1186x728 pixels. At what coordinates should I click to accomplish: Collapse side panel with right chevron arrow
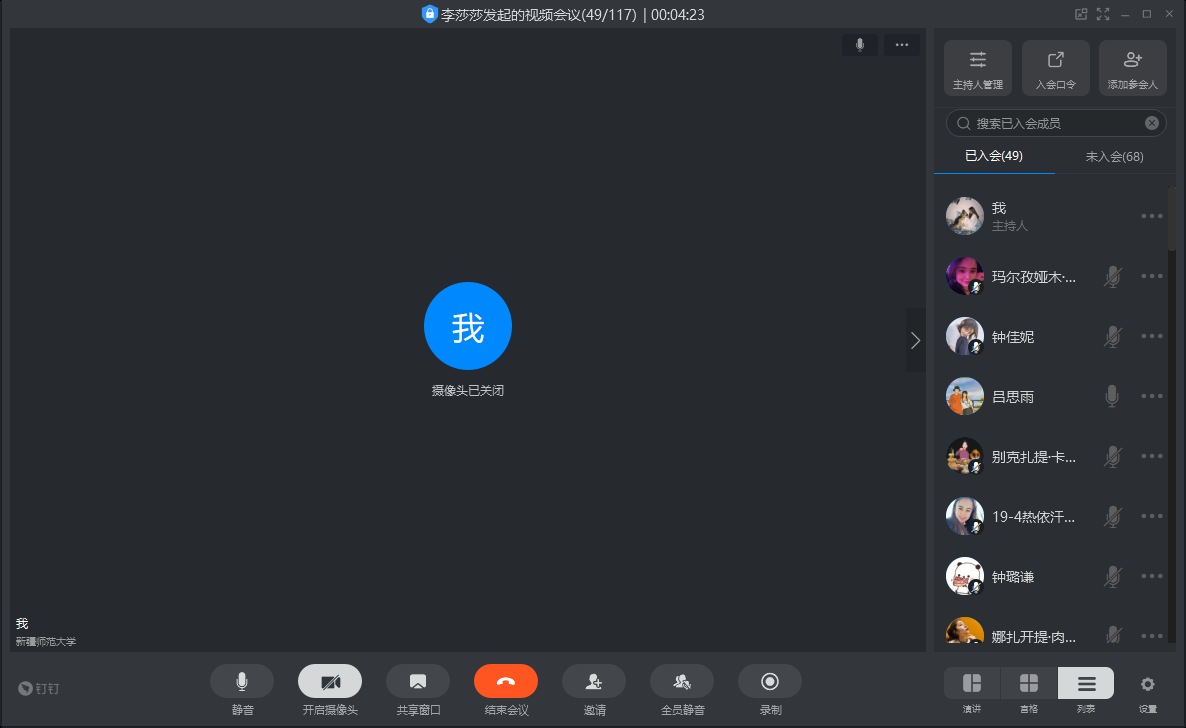(x=915, y=340)
